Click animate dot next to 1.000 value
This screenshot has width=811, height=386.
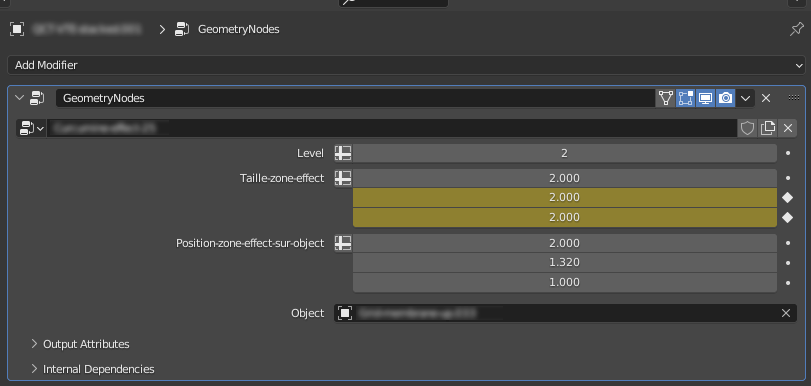pos(788,283)
